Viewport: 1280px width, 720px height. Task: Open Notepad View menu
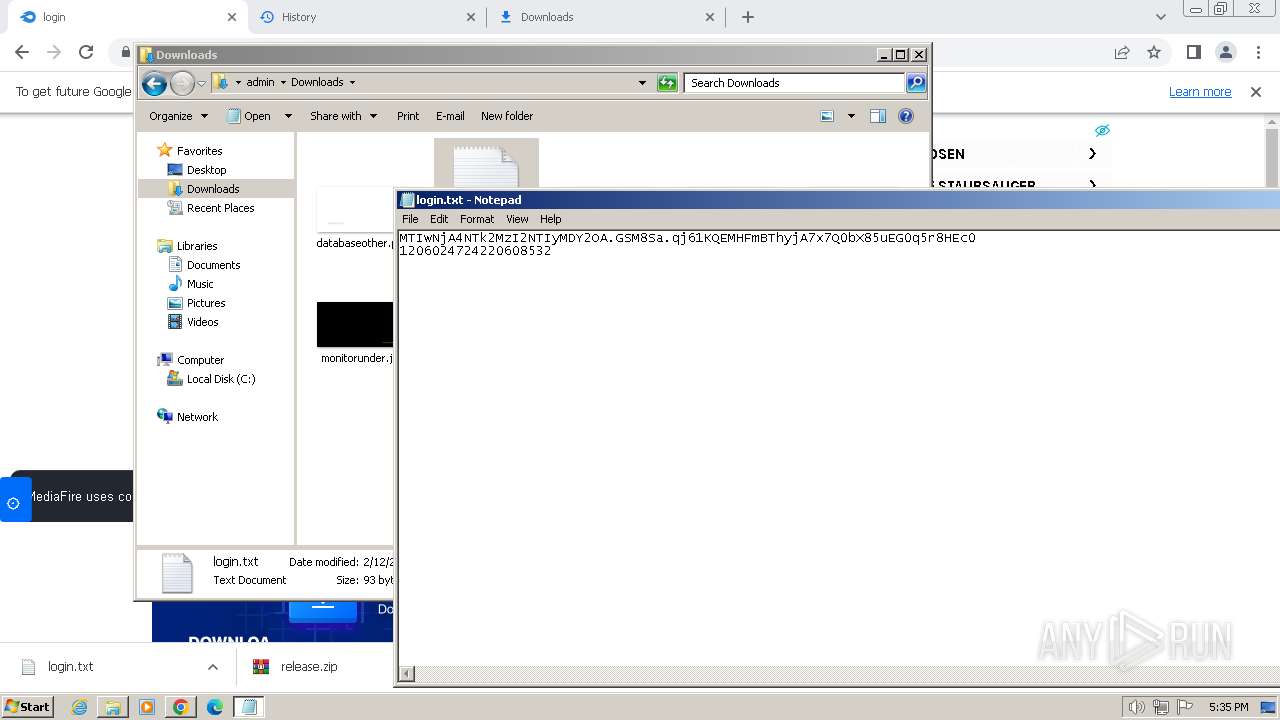click(x=517, y=219)
